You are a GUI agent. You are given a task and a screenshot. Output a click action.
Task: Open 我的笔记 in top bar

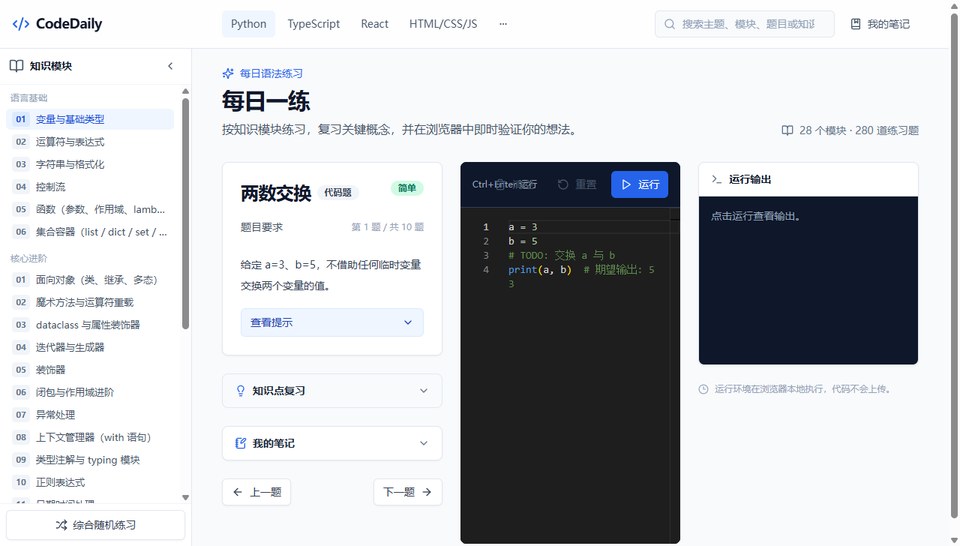point(880,24)
